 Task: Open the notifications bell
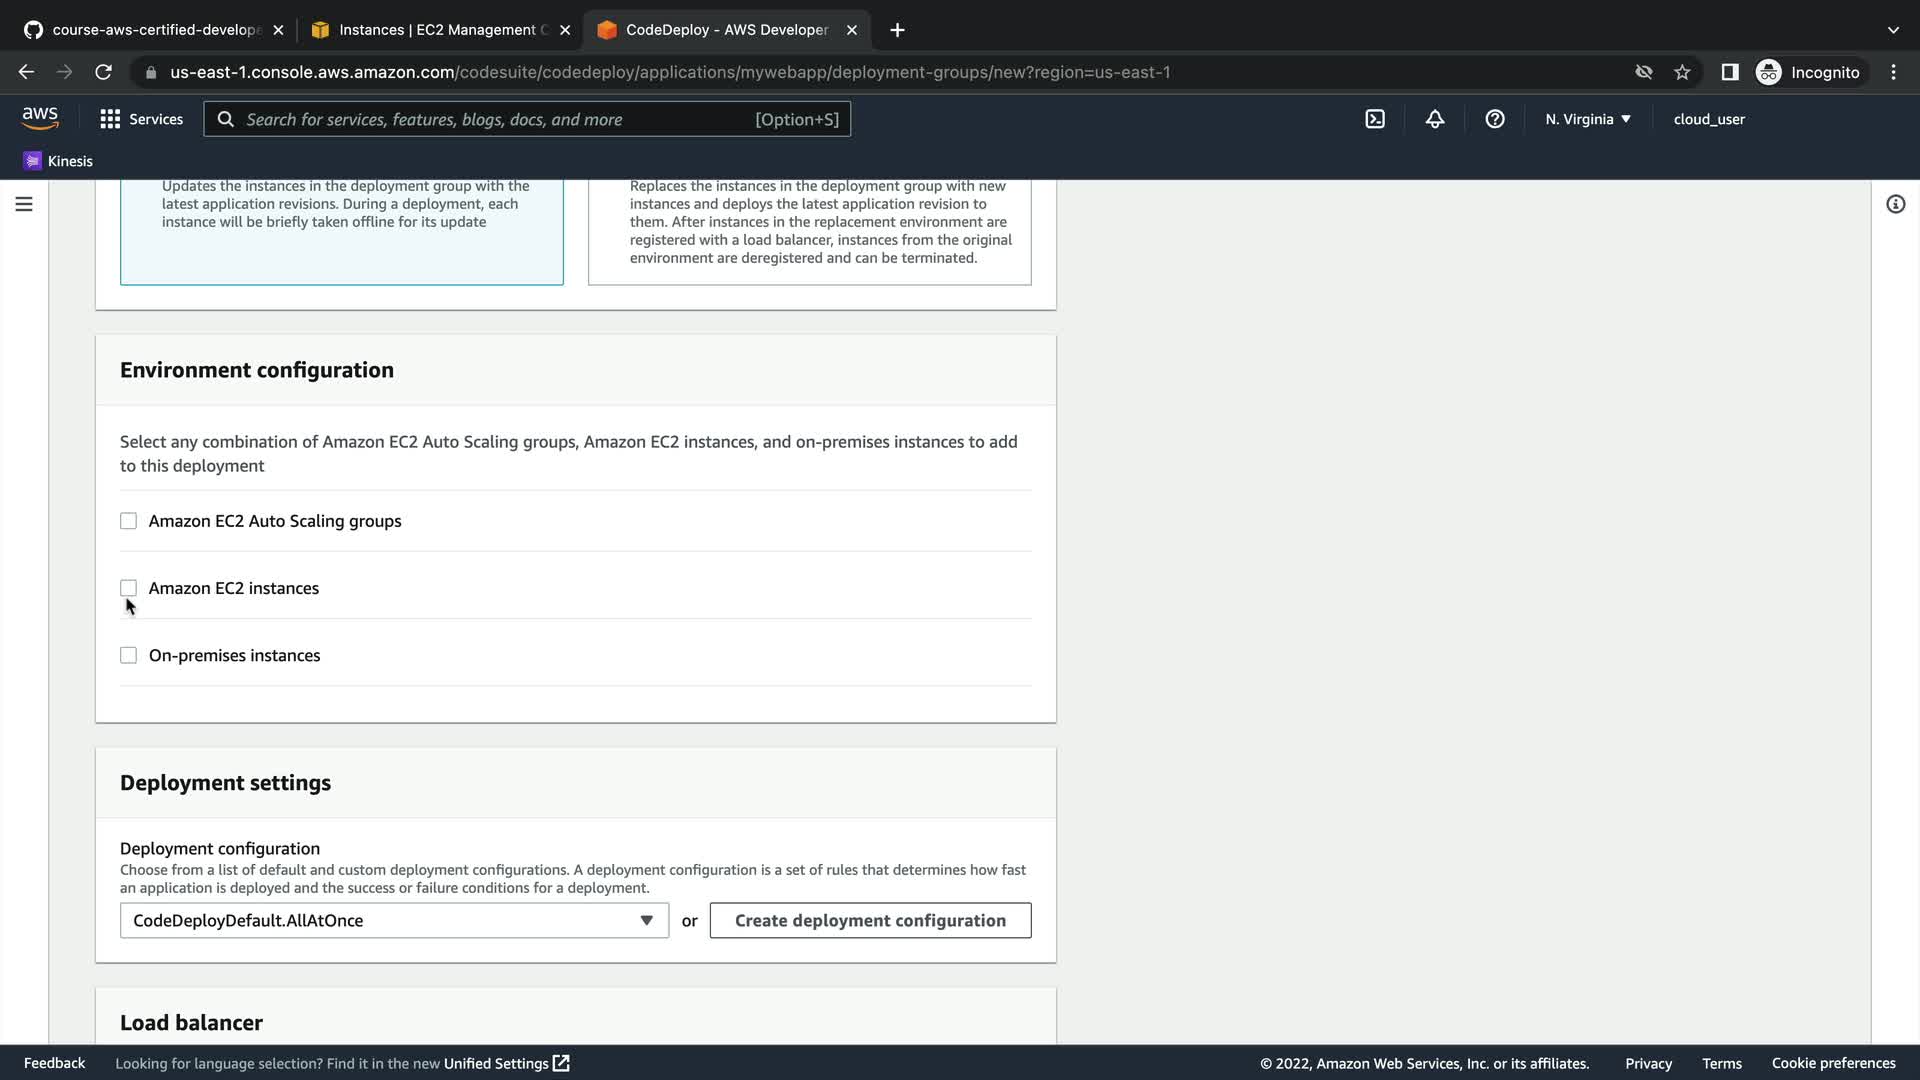(1435, 119)
